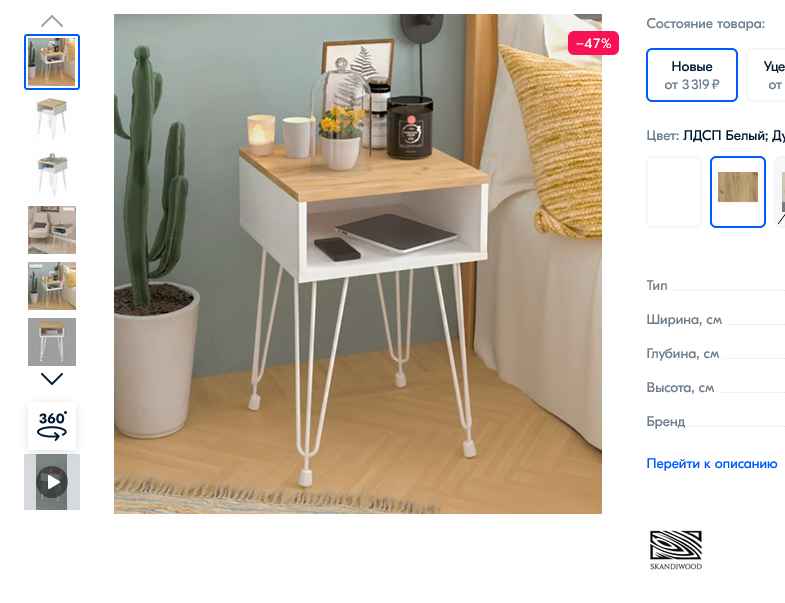Click the SKANDIWOOD brand logo
The height and width of the screenshot is (603, 785).
[676, 550]
